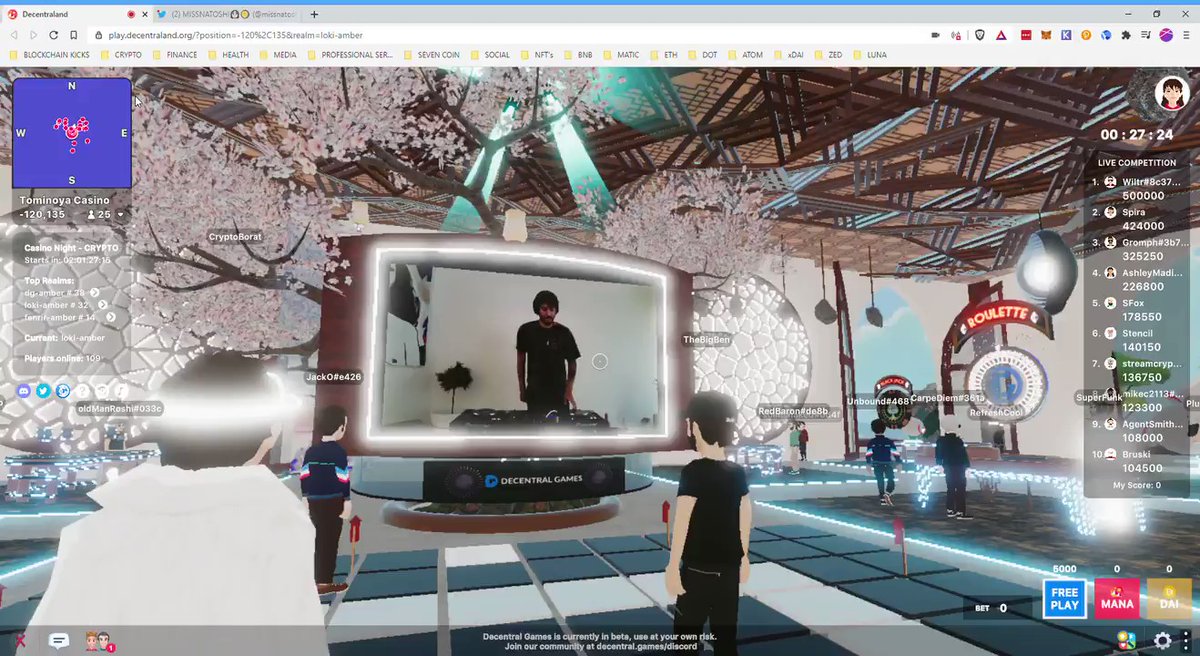This screenshot has width=1200, height=656.
Task: Open LUNA bookmark folder
Action: coord(869,55)
